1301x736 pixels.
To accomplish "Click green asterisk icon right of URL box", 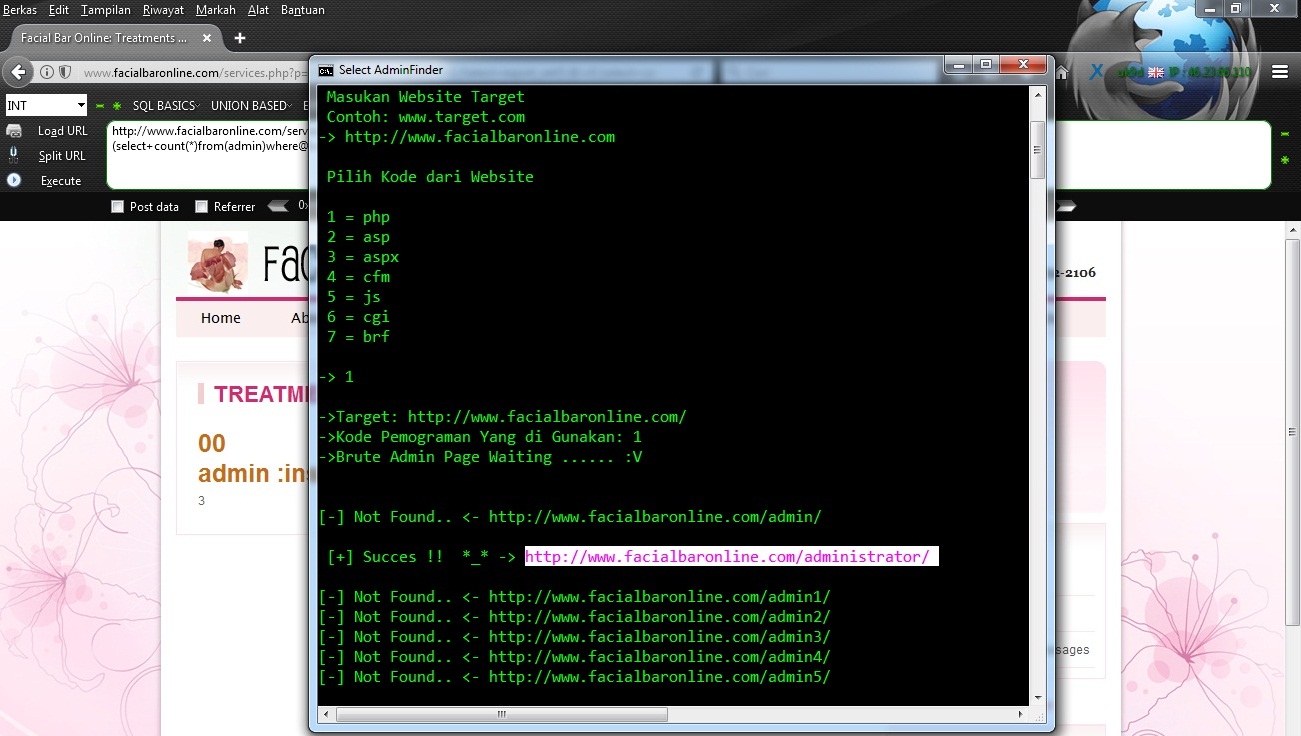I will [1285, 160].
